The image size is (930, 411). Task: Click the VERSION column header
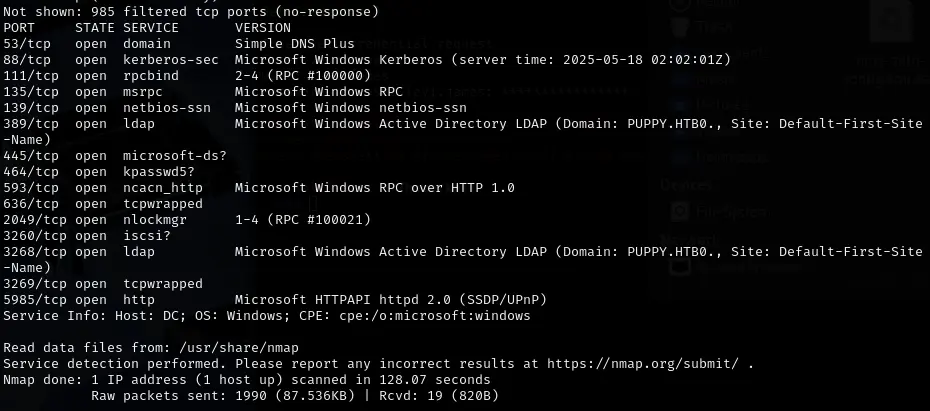coord(263,28)
